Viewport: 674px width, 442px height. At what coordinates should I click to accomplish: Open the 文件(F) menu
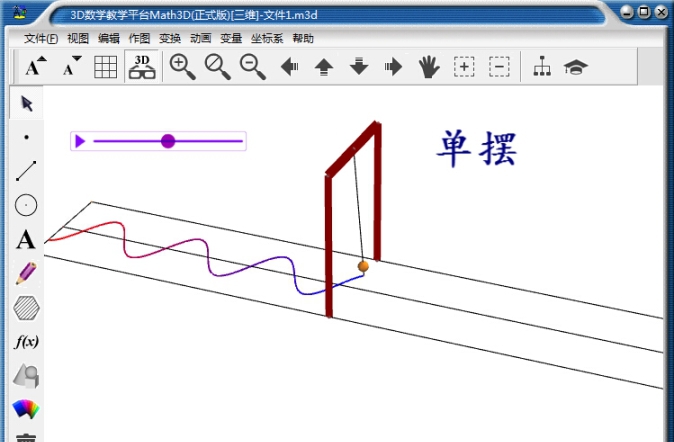(x=41, y=39)
